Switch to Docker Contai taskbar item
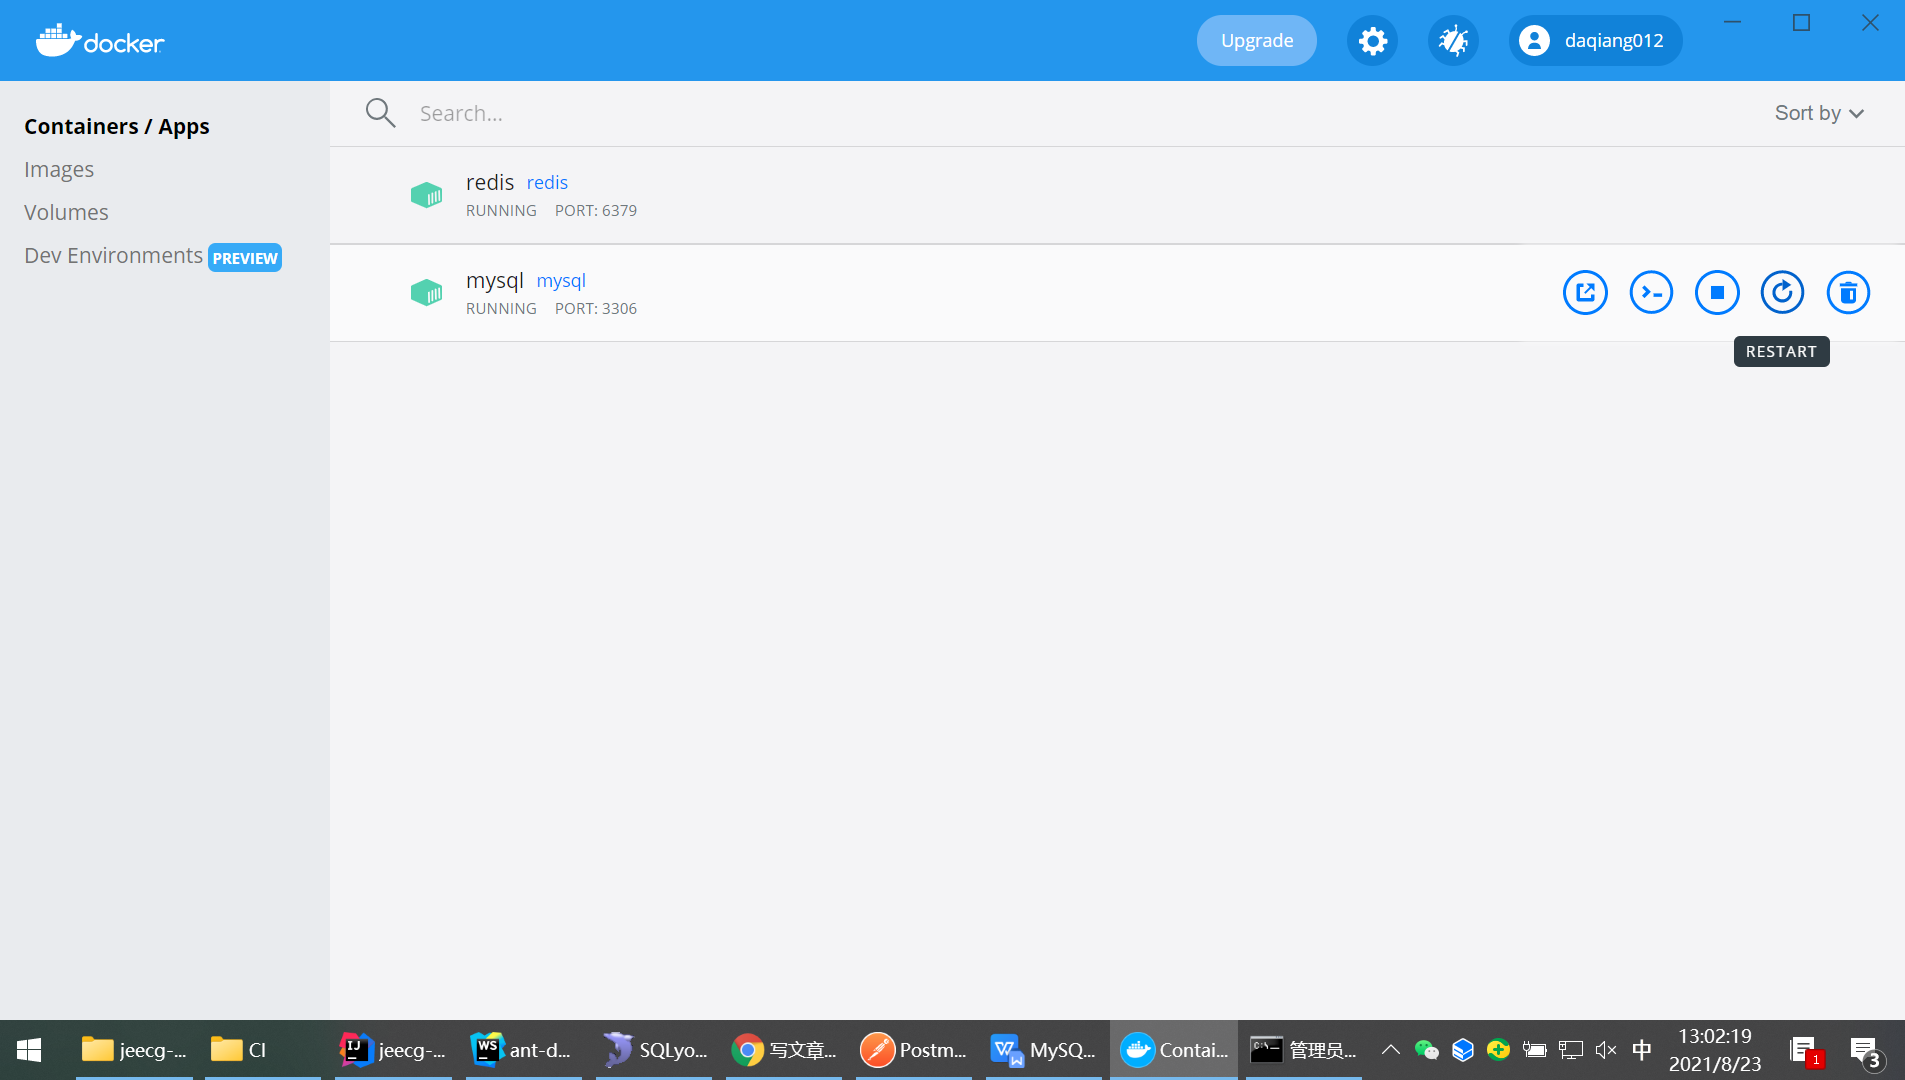The width and height of the screenshot is (1905, 1080). pyautogui.click(x=1174, y=1050)
